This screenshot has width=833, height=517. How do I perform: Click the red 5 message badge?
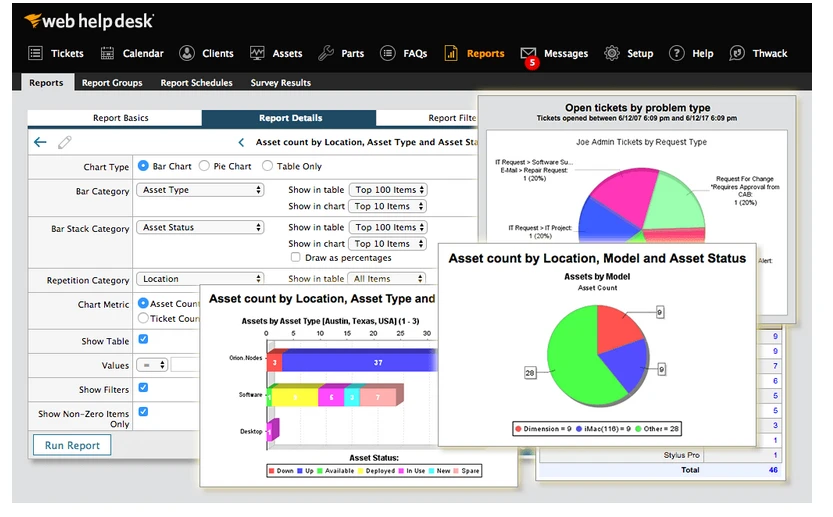click(532, 63)
